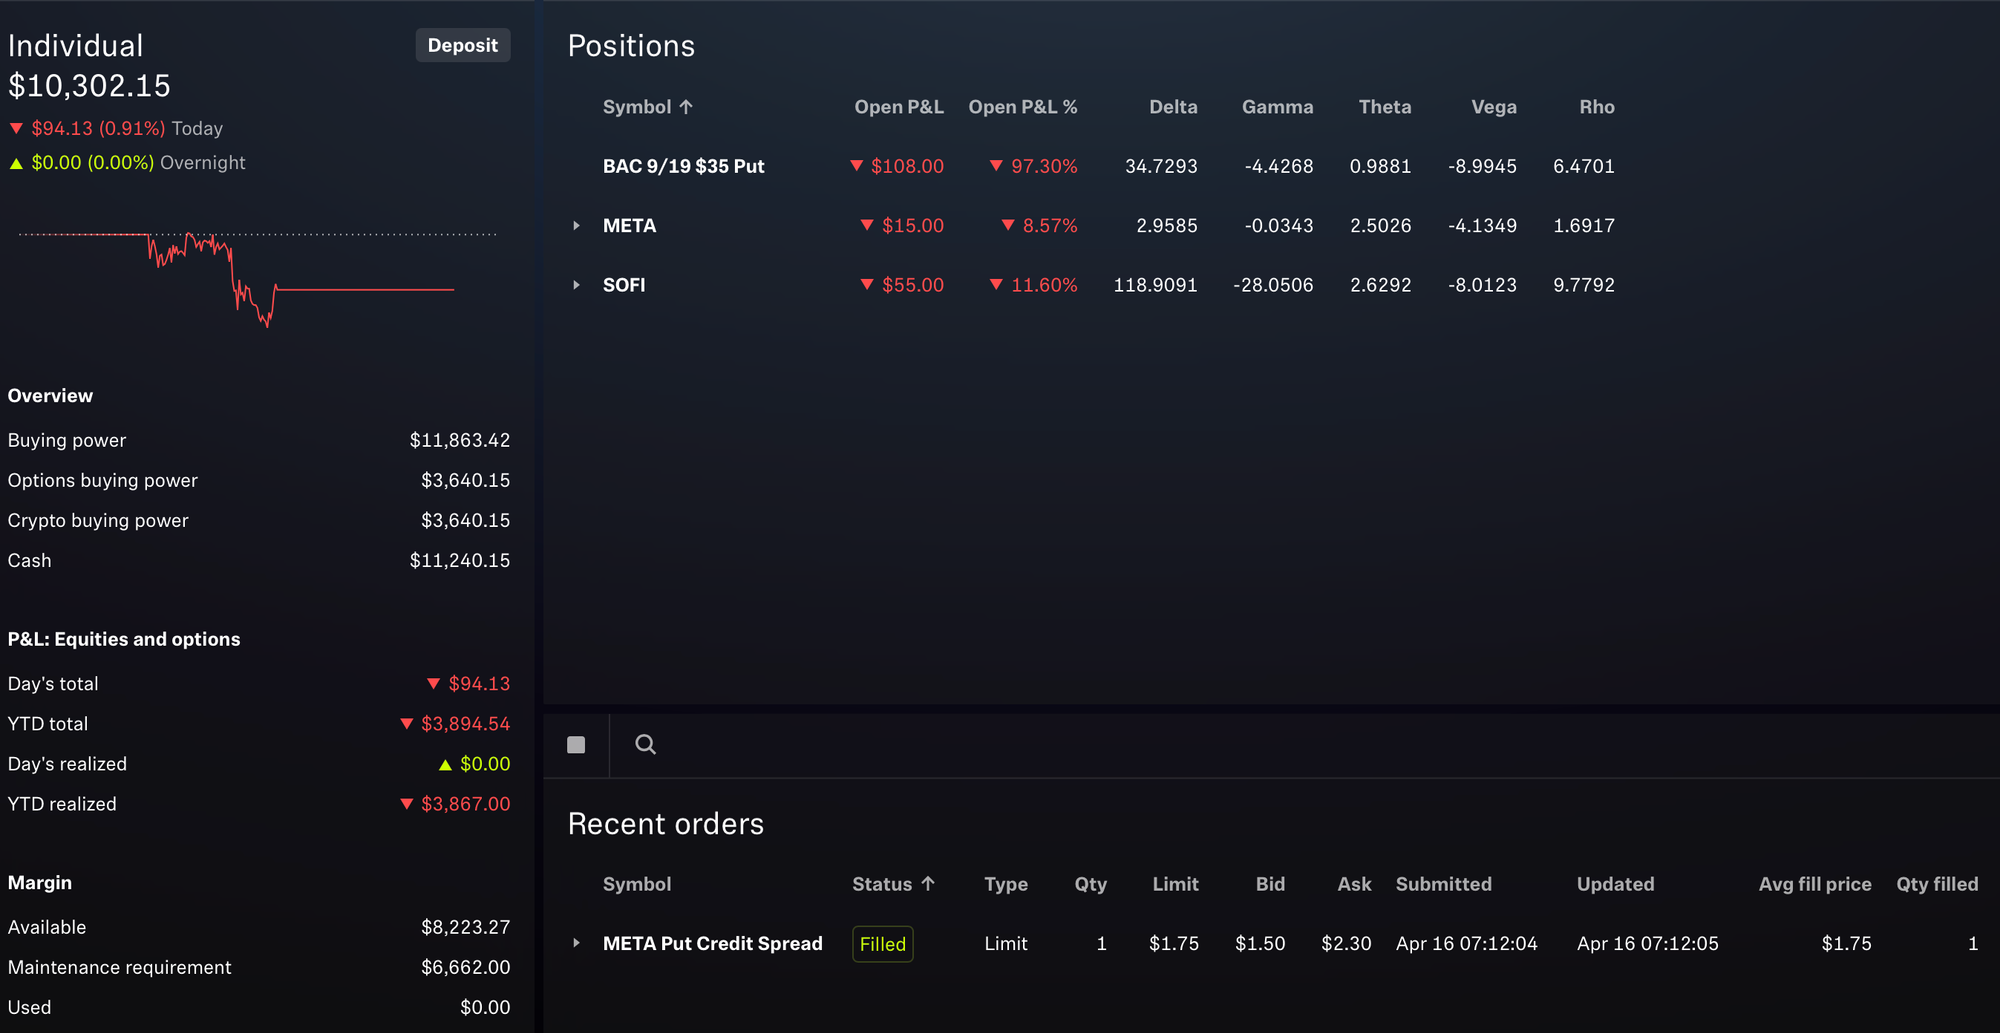Sort recent orders by Qty filled header
The height and width of the screenshot is (1033, 2000).
(x=1937, y=884)
